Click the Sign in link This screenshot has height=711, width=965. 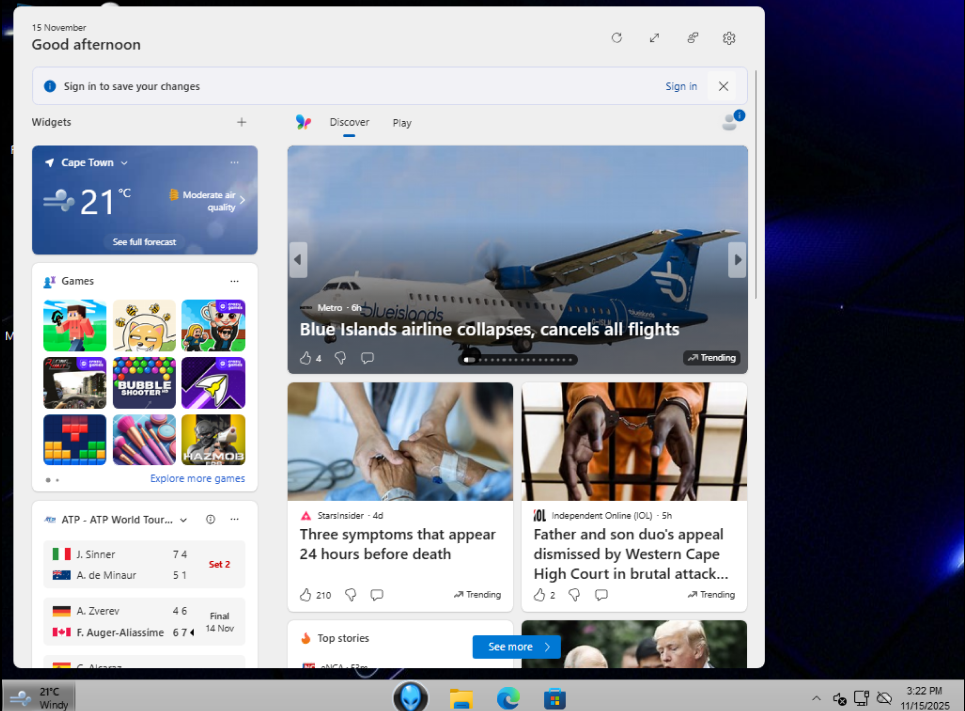coord(681,86)
